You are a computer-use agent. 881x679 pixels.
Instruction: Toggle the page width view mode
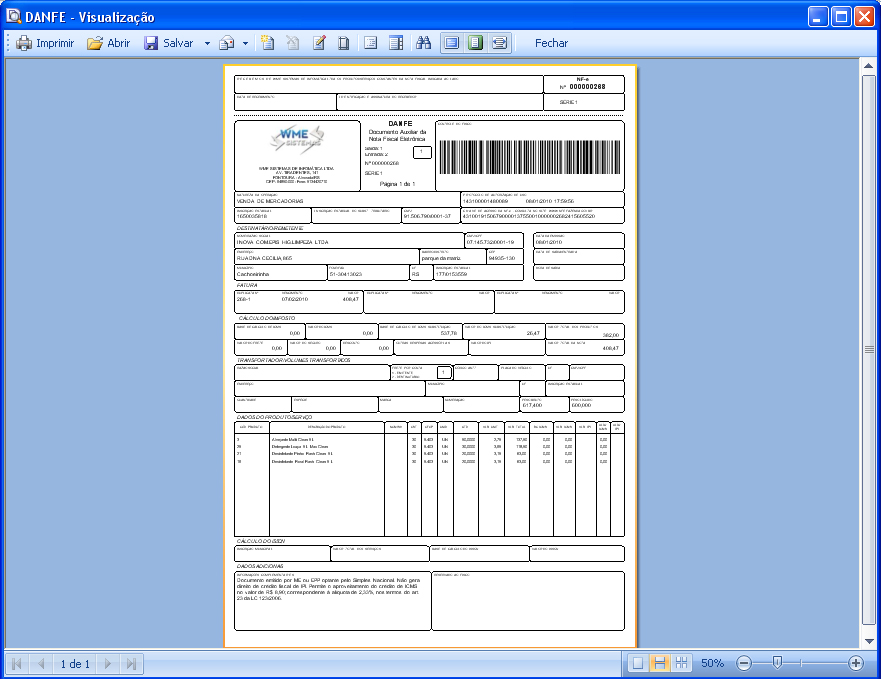pos(451,44)
